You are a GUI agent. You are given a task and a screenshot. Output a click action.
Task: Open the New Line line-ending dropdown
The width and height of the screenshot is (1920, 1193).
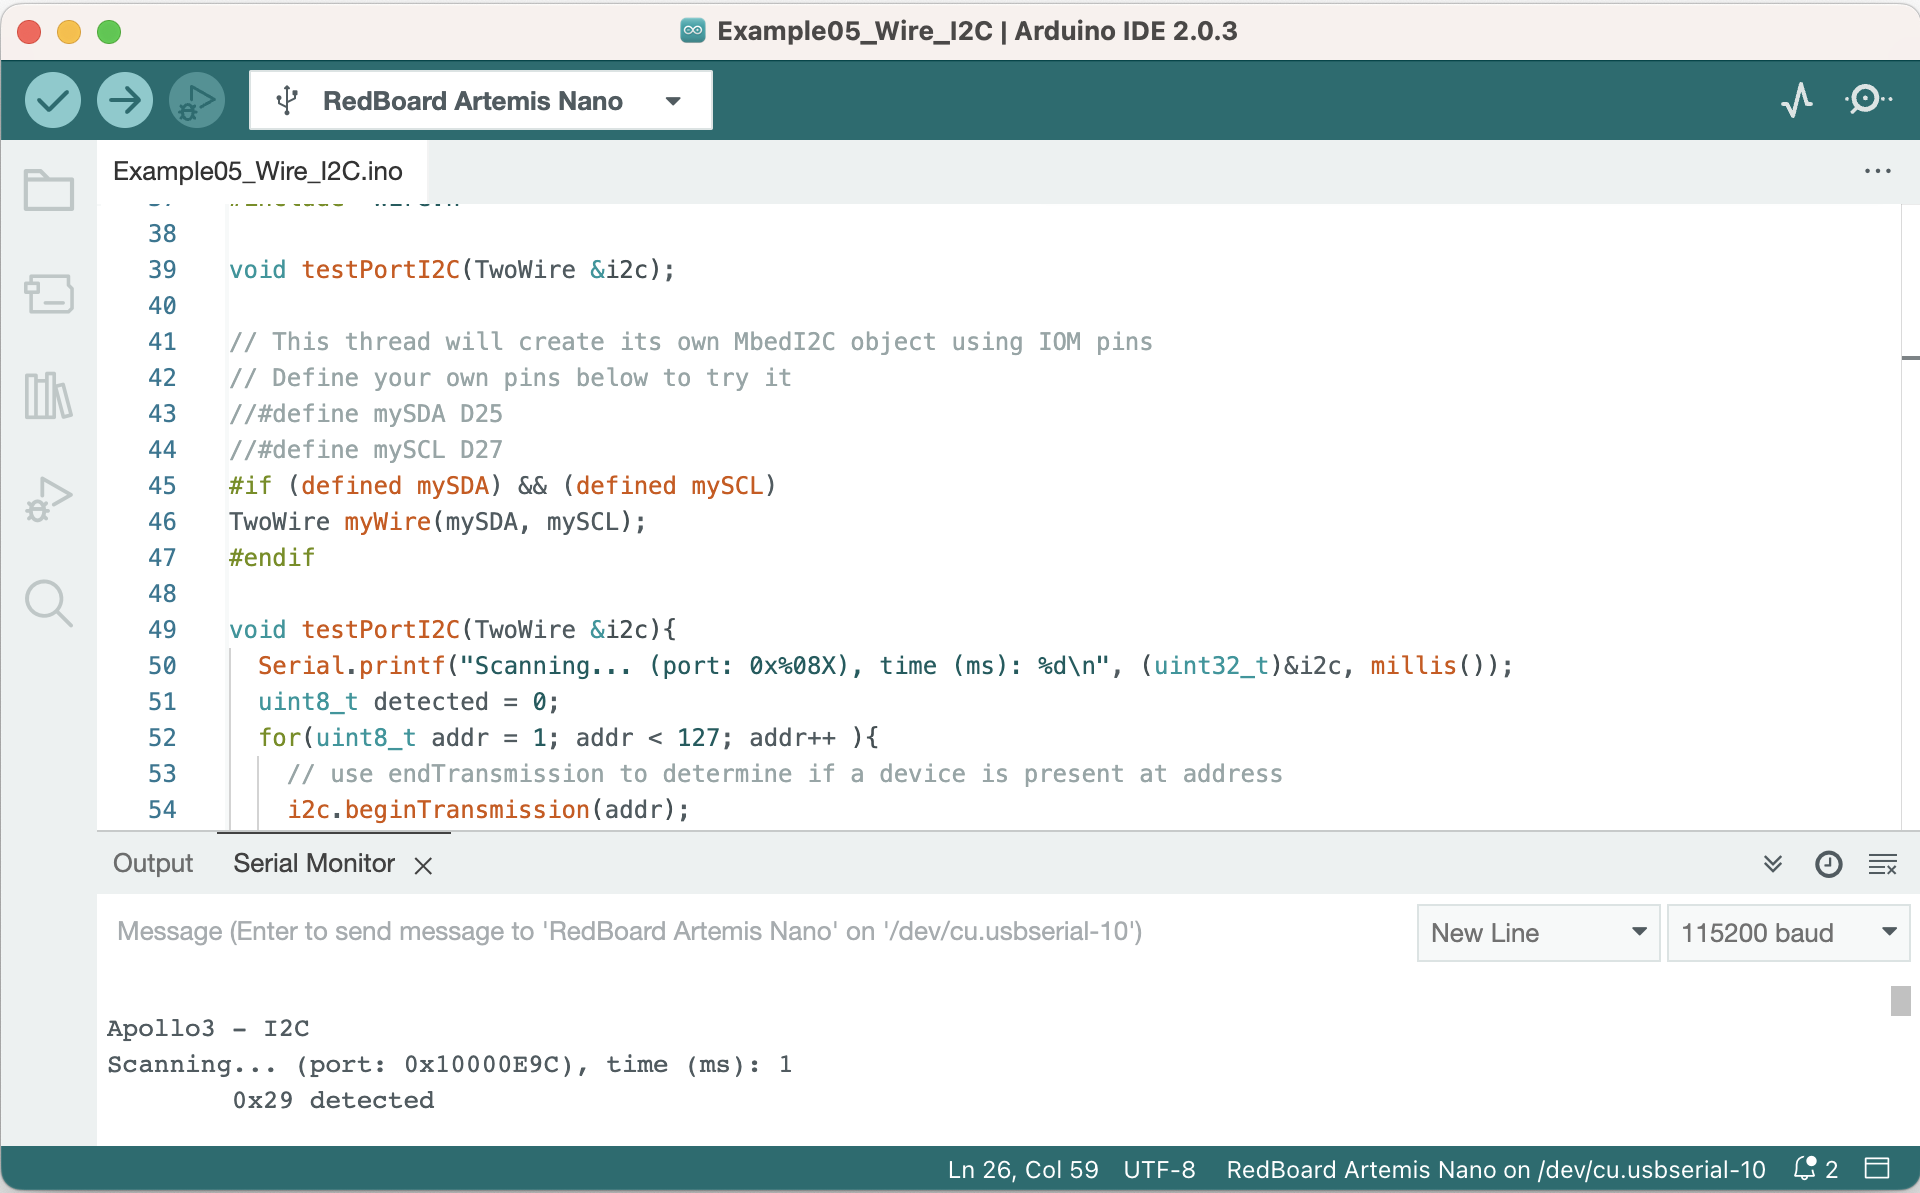(x=1538, y=933)
